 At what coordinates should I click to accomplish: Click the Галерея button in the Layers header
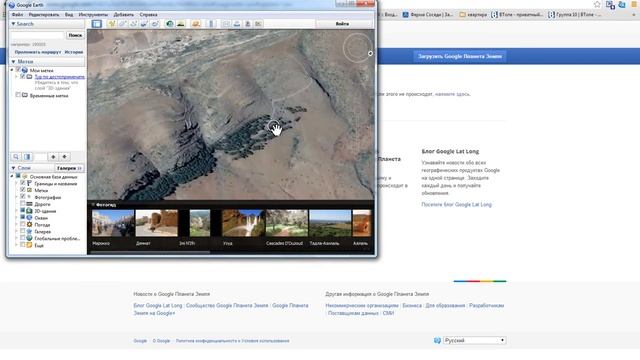click(x=69, y=168)
